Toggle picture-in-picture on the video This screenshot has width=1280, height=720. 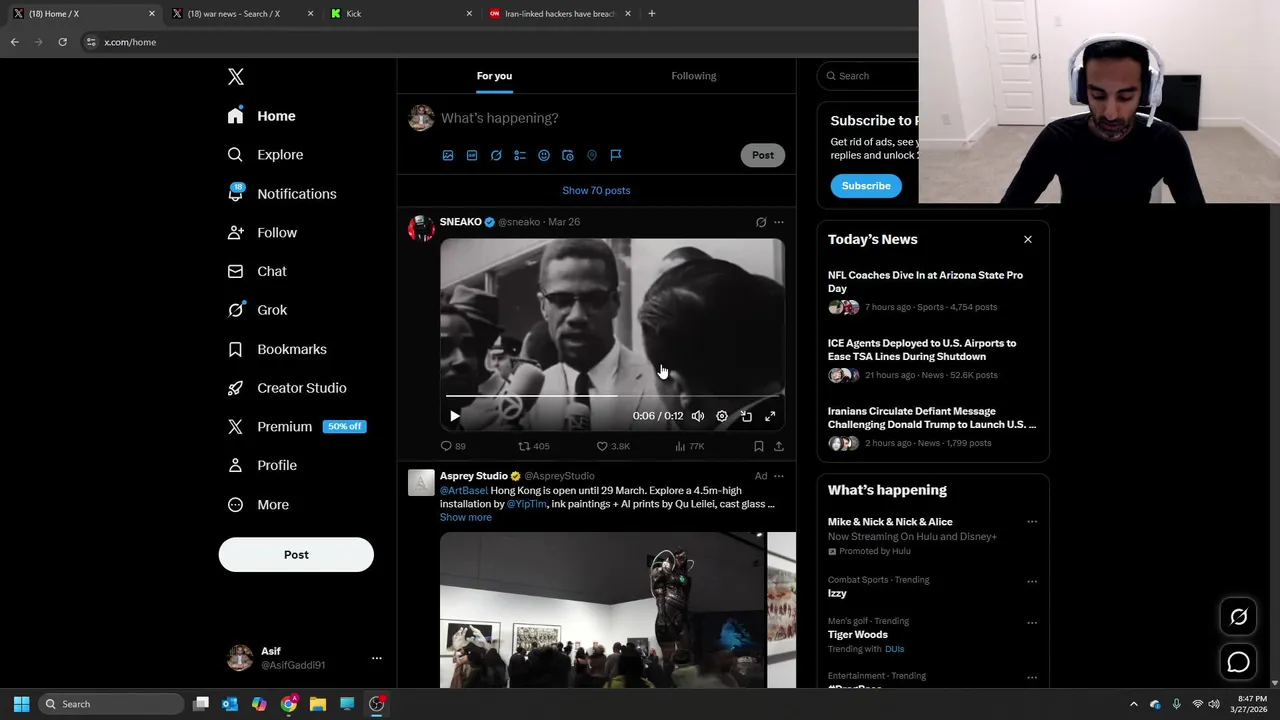click(x=746, y=416)
